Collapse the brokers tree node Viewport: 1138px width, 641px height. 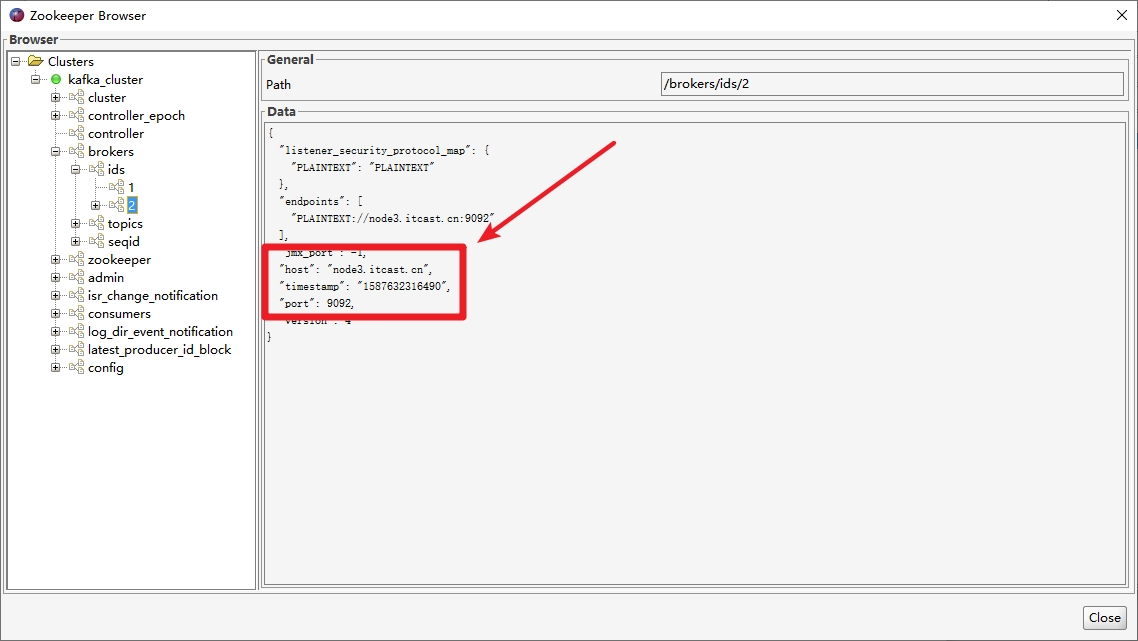(55, 152)
